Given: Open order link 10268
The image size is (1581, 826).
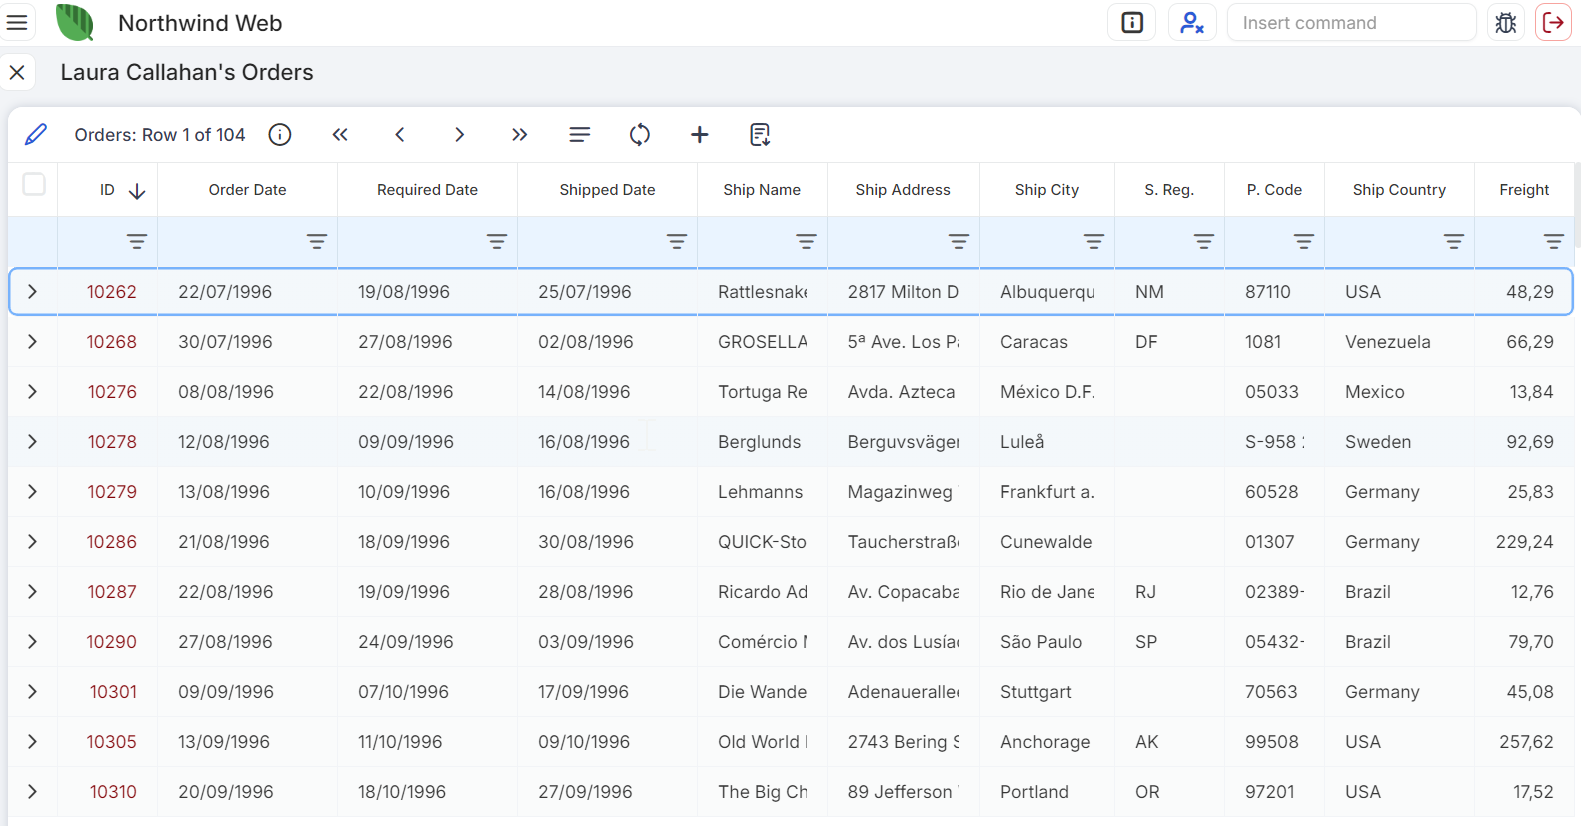Looking at the screenshot, I should click(111, 342).
